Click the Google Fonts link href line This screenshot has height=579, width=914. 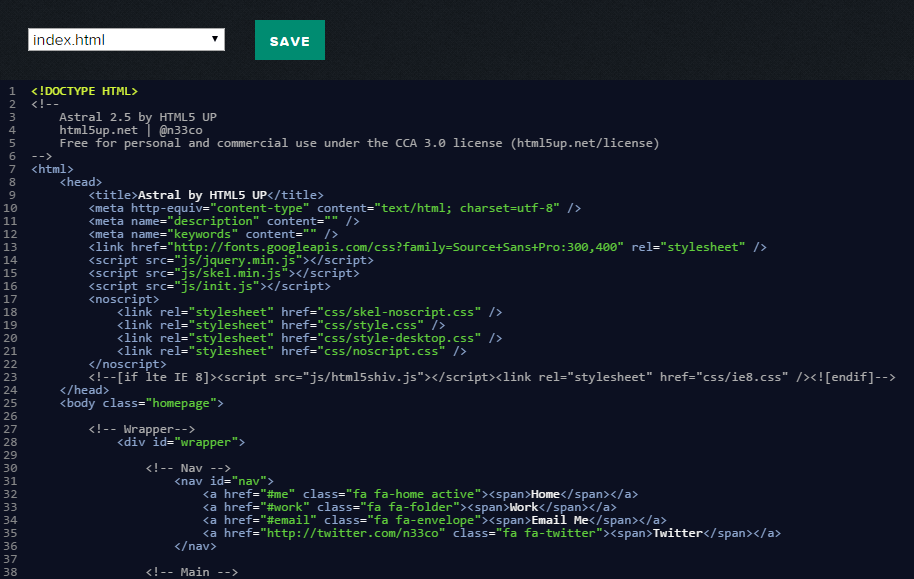(x=427, y=247)
